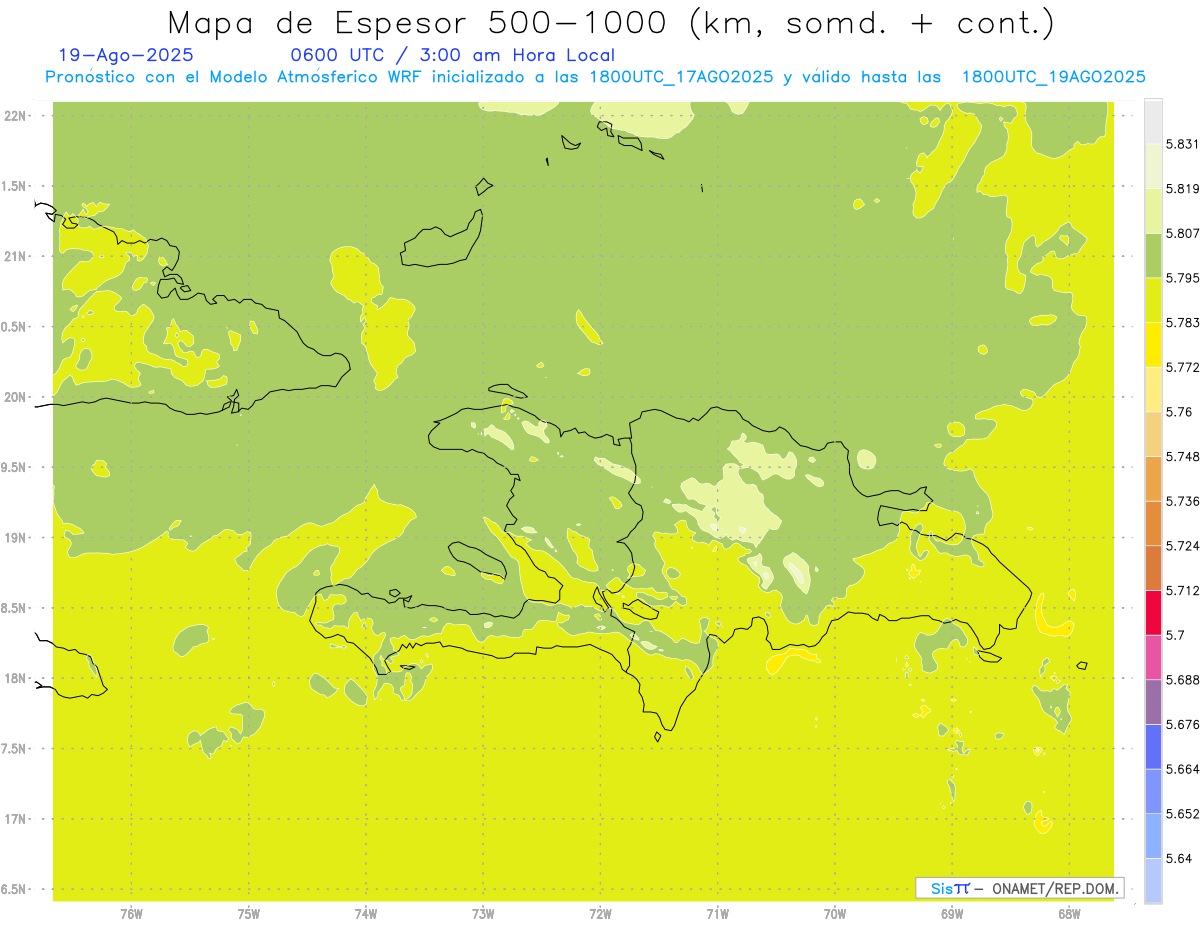Screen dimensions: 1200x927
Task: Click the legend value 5.736
Action: coord(1182,501)
